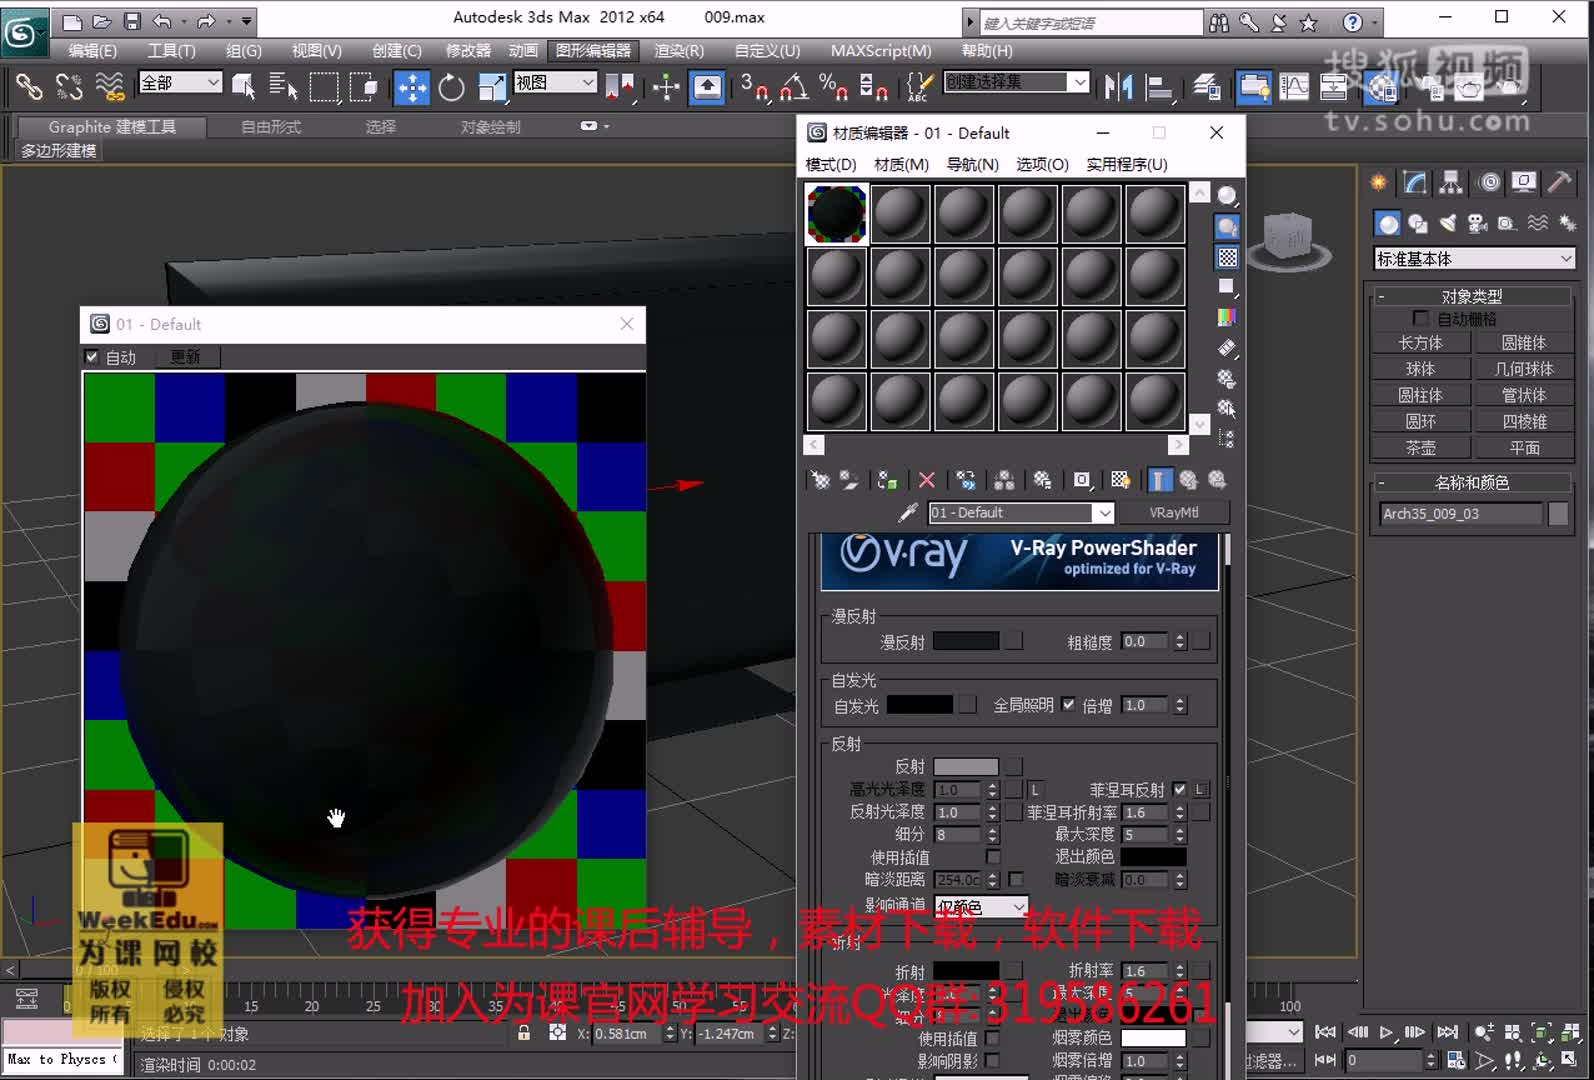Click Assign Material to Selection icon

pyautogui.click(x=887, y=481)
